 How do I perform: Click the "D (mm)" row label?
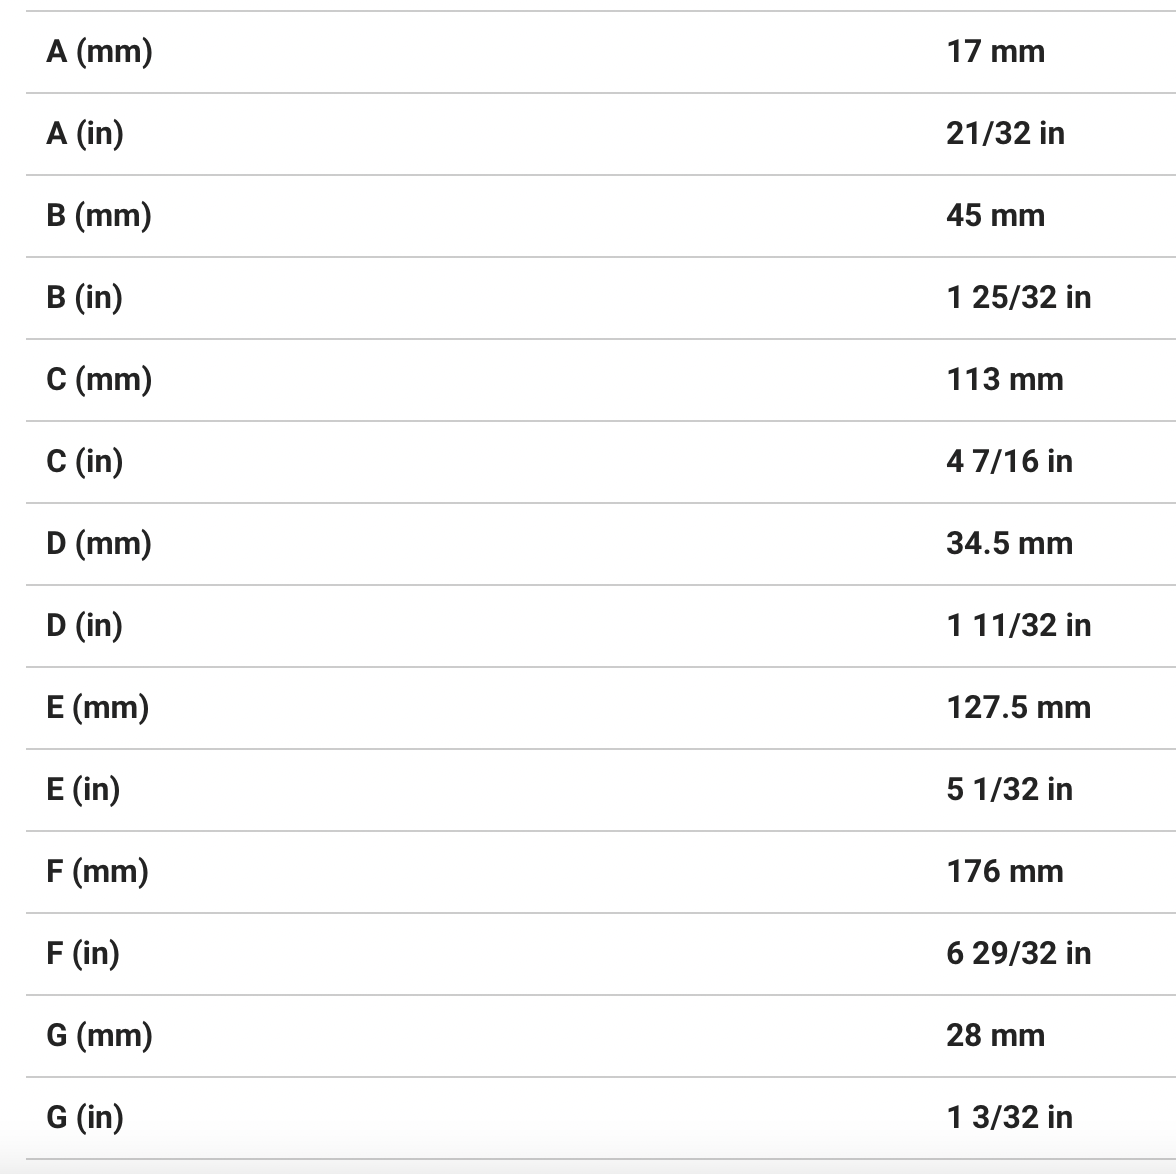point(99,543)
